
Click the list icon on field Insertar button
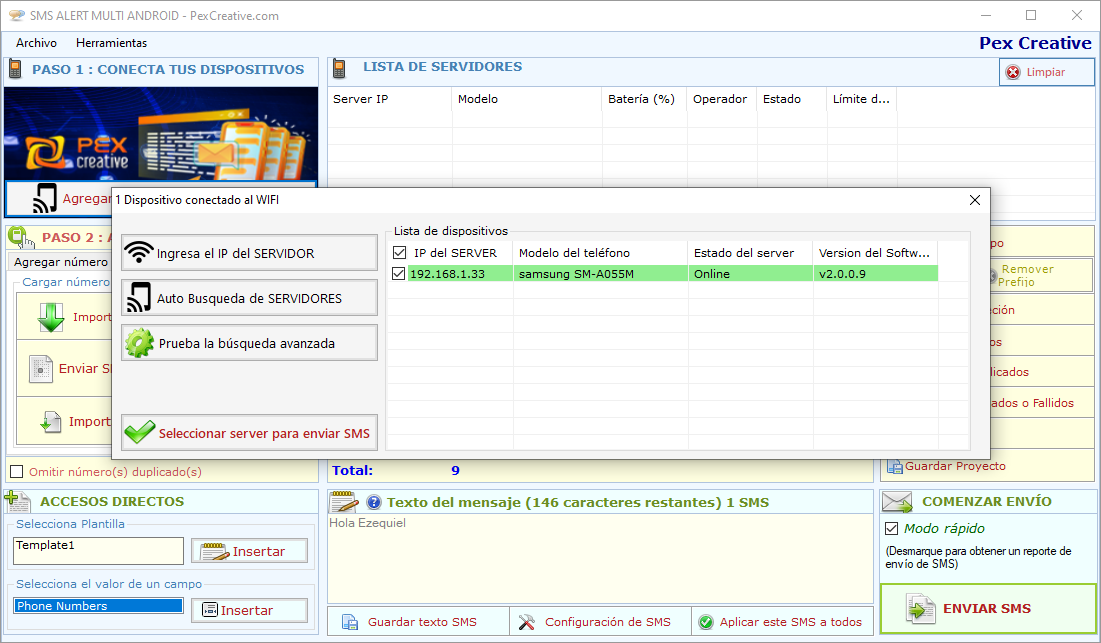[x=210, y=610]
